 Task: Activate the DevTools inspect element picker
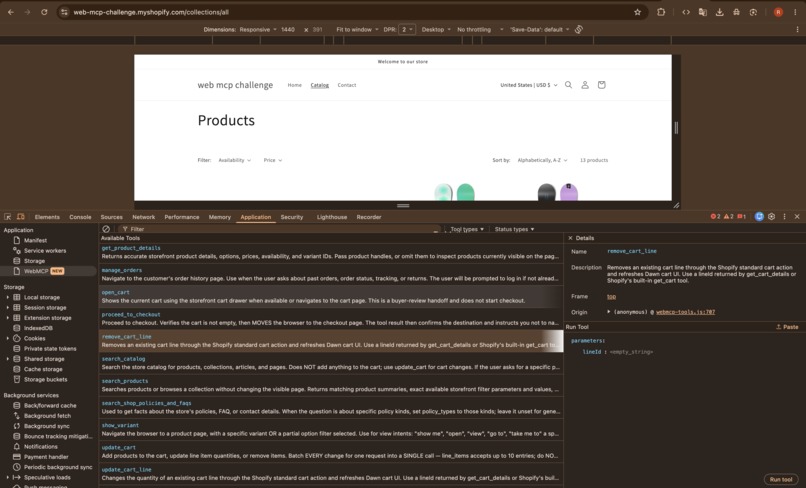click(x=8, y=217)
